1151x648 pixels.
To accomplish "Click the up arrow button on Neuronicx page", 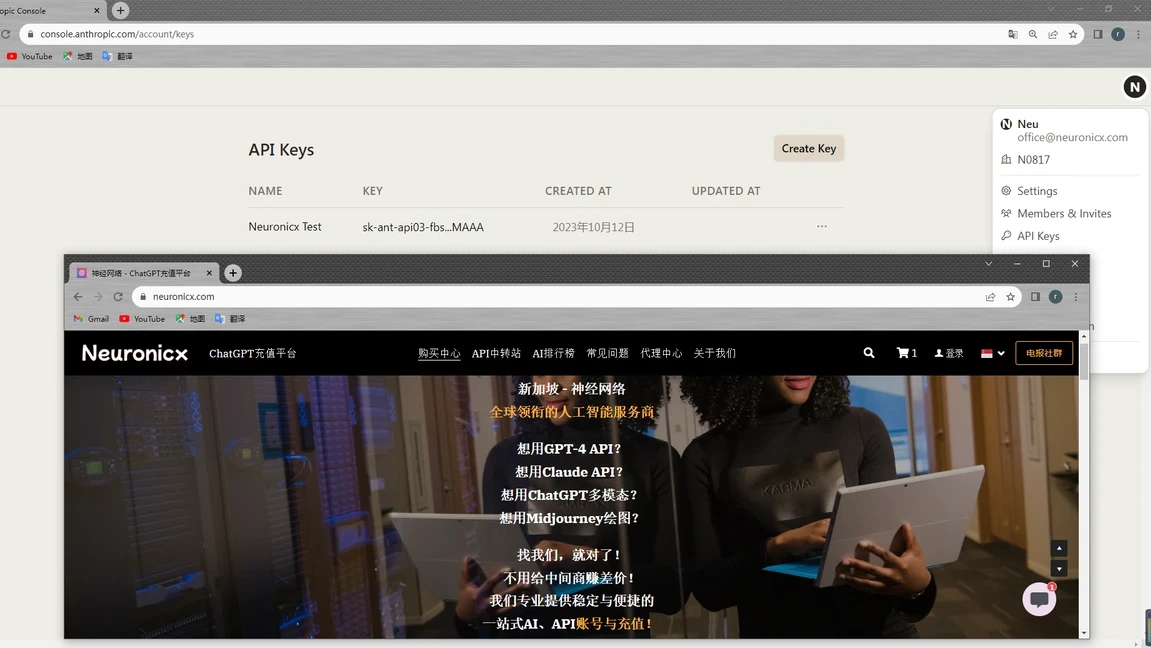I will coord(1059,548).
